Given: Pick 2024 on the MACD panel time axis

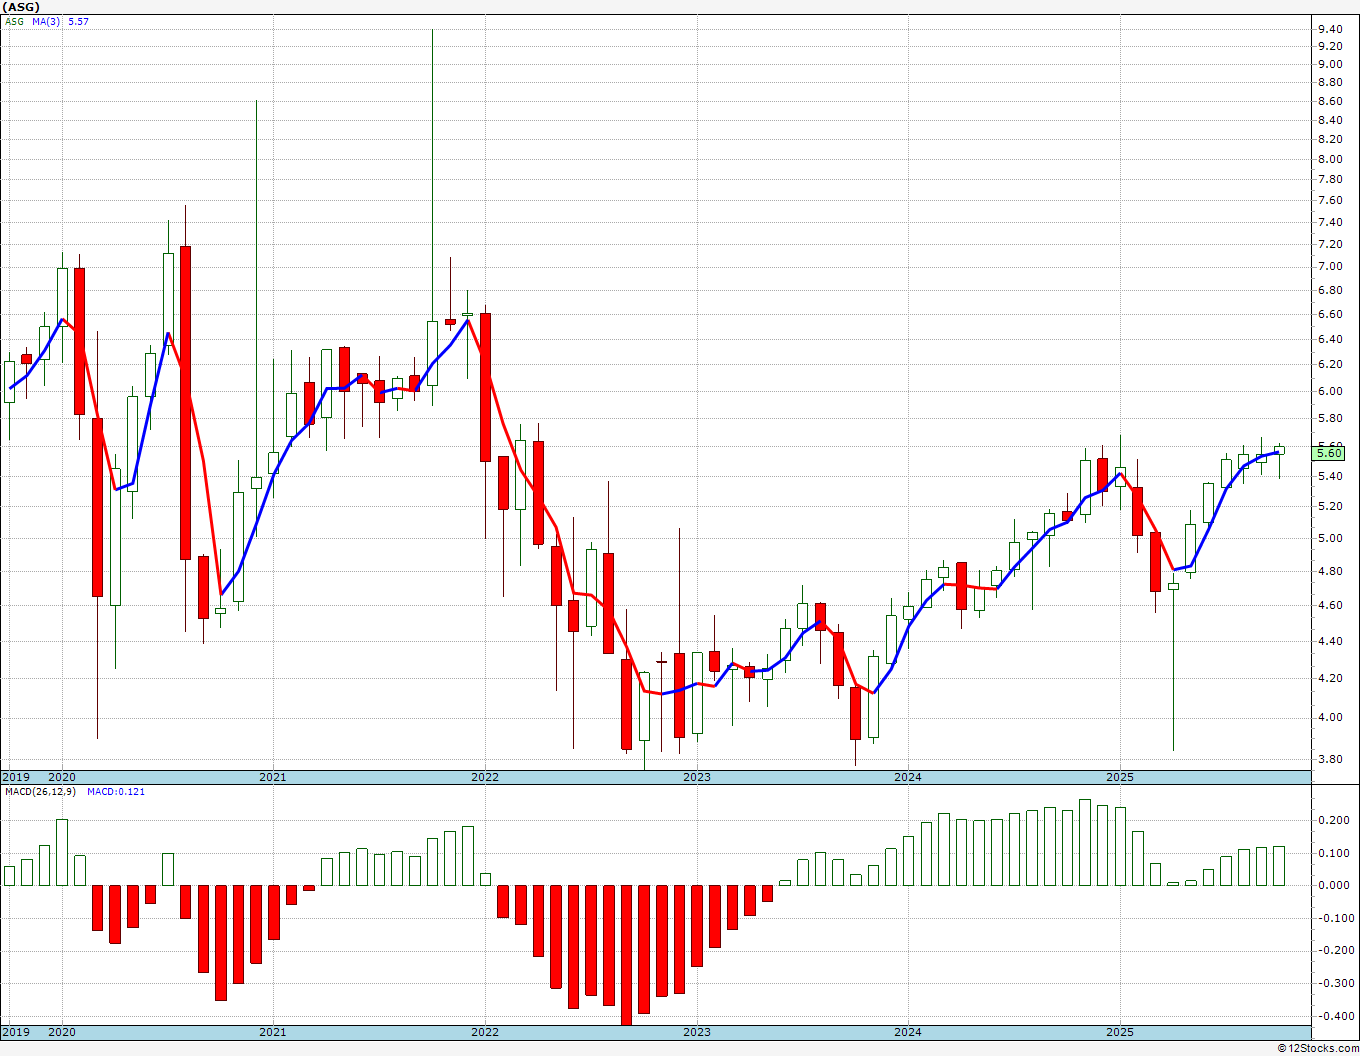Looking at the screenshot, I should point(908,1032).
